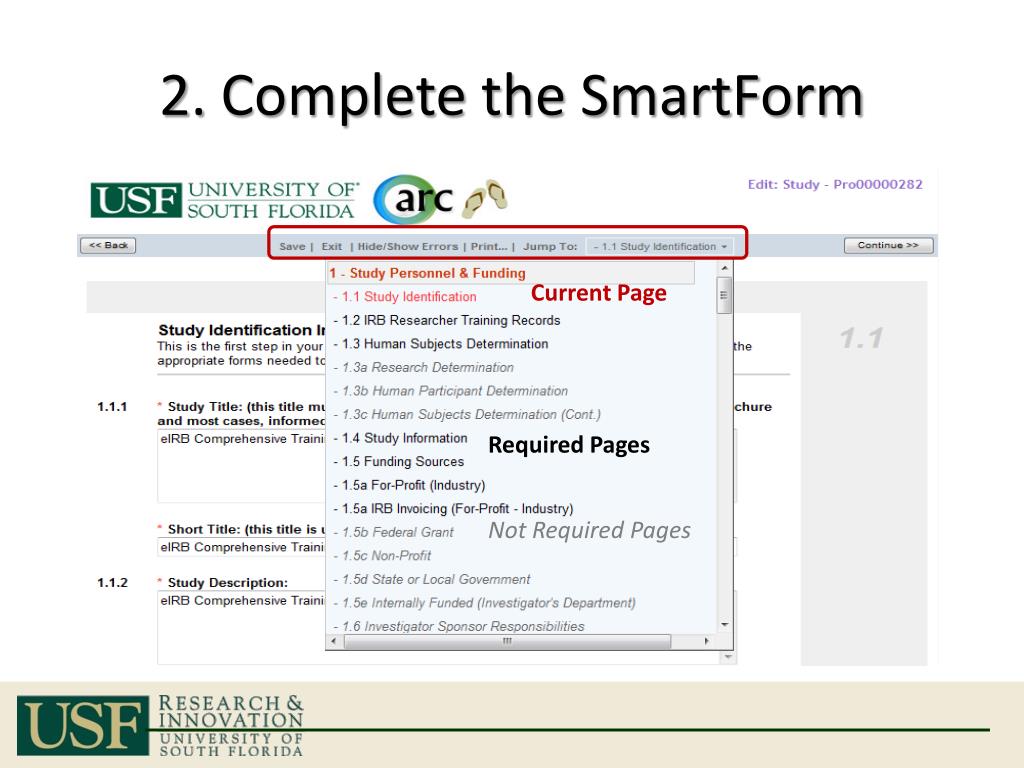Click Save in the toolbar
The height and width of the screenshot is (768, 1024).
pyautogui.click(x=292, y=246)
